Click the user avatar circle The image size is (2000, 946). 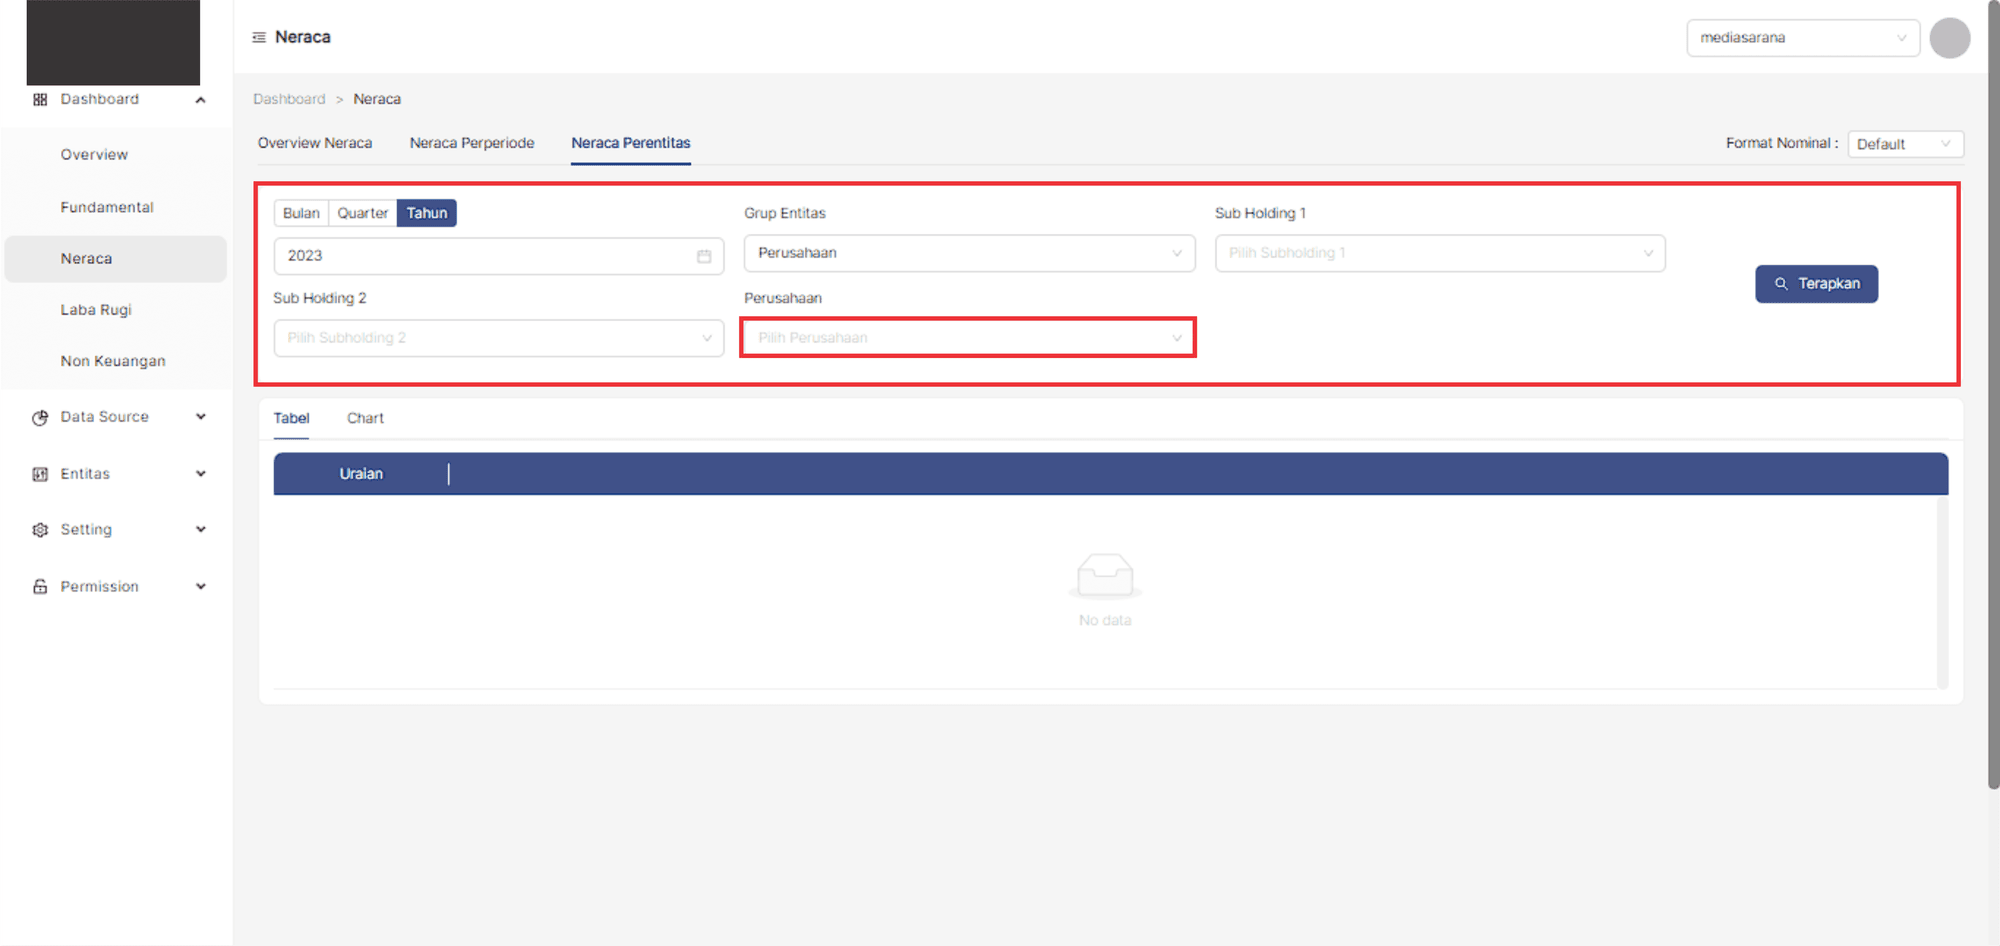click(x=1949, y=38)
